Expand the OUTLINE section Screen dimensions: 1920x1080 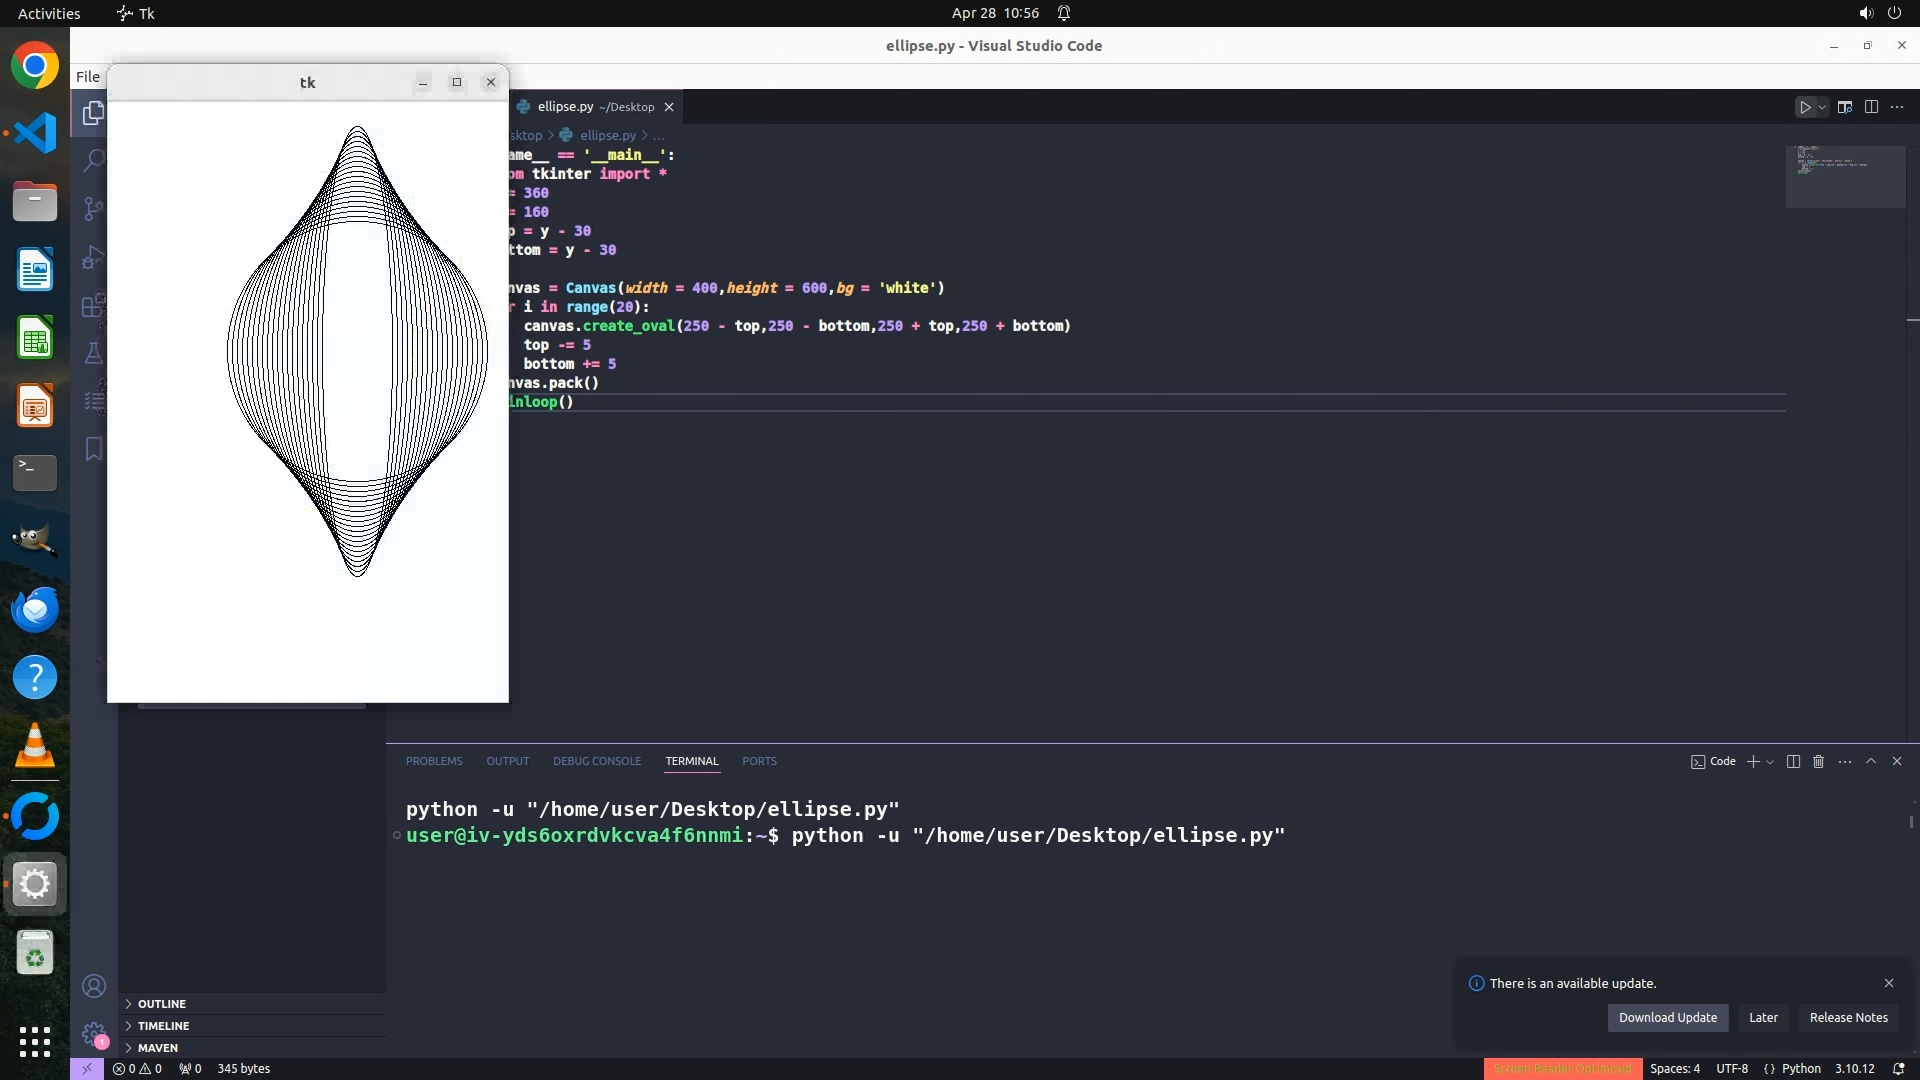coord(161,1003)
